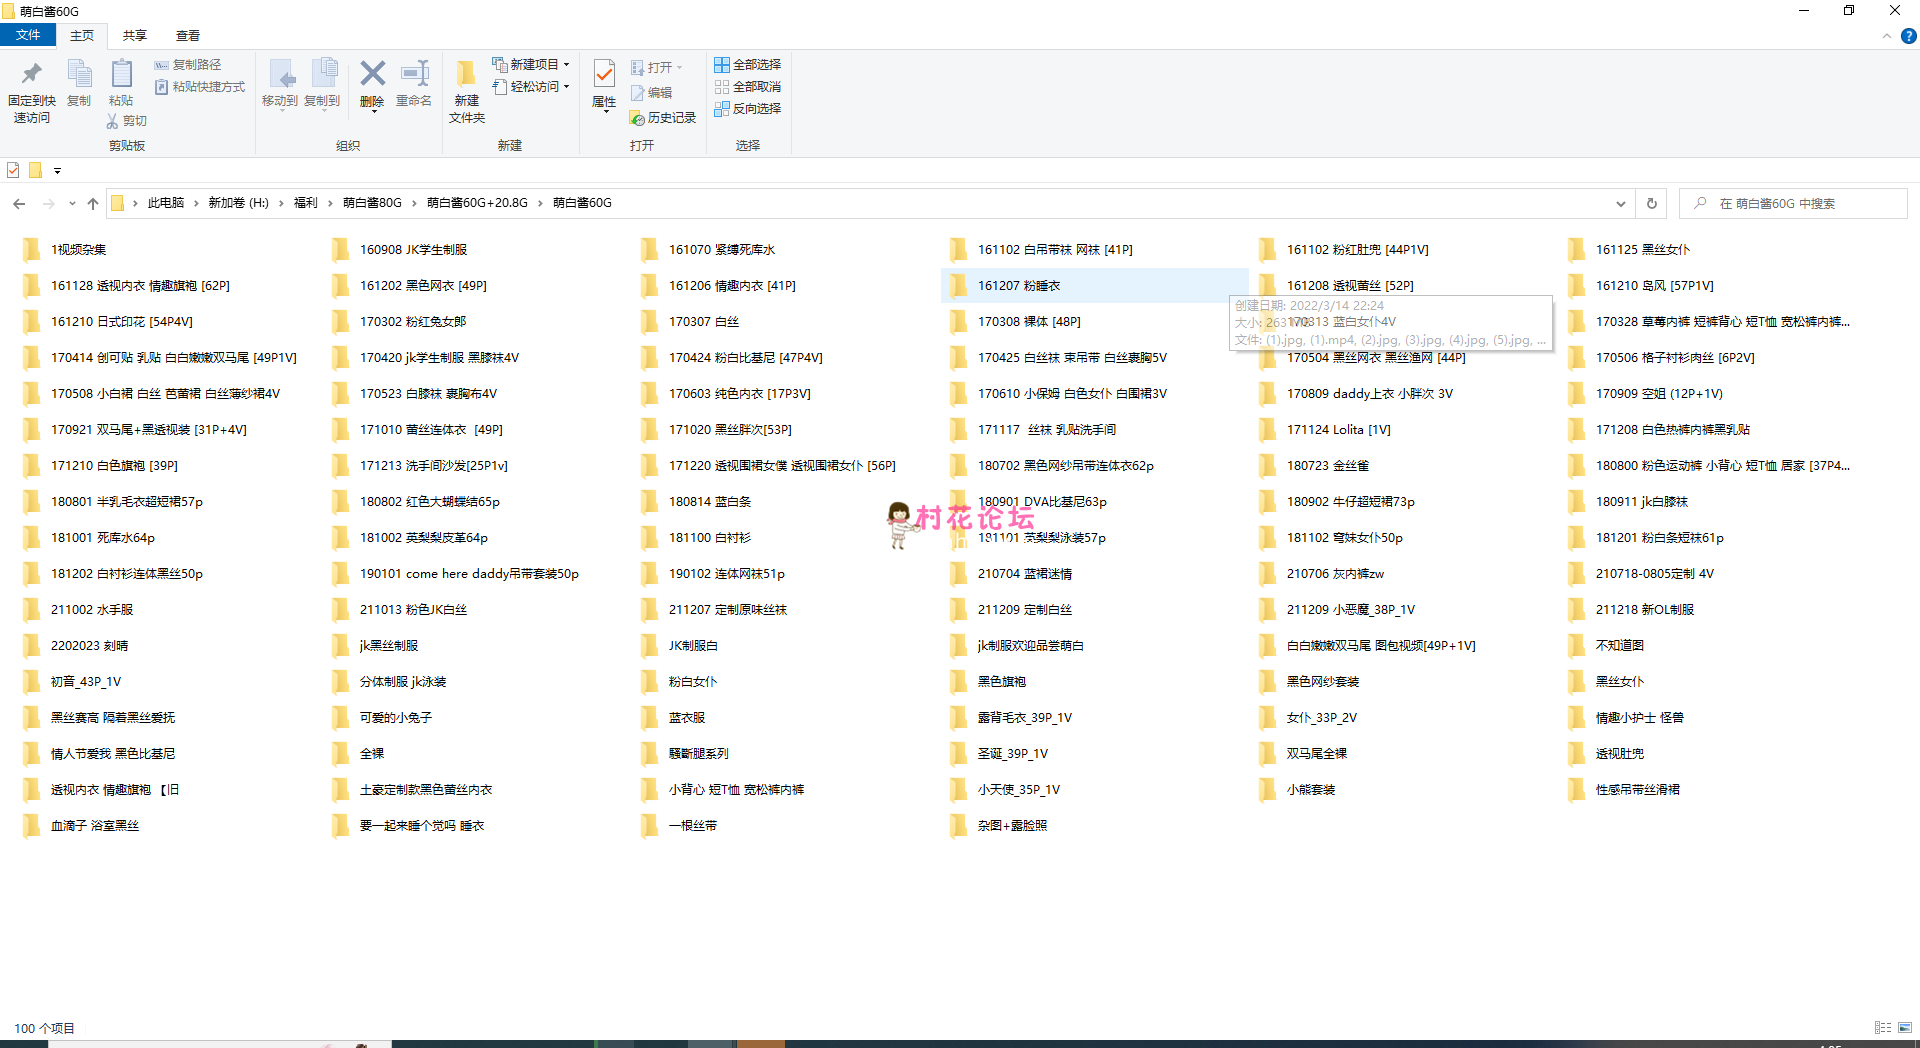Click the New Folder (新建文件夹) icon
The width and height of the screenshot is (1920, 1048).
tap(466, 75)
